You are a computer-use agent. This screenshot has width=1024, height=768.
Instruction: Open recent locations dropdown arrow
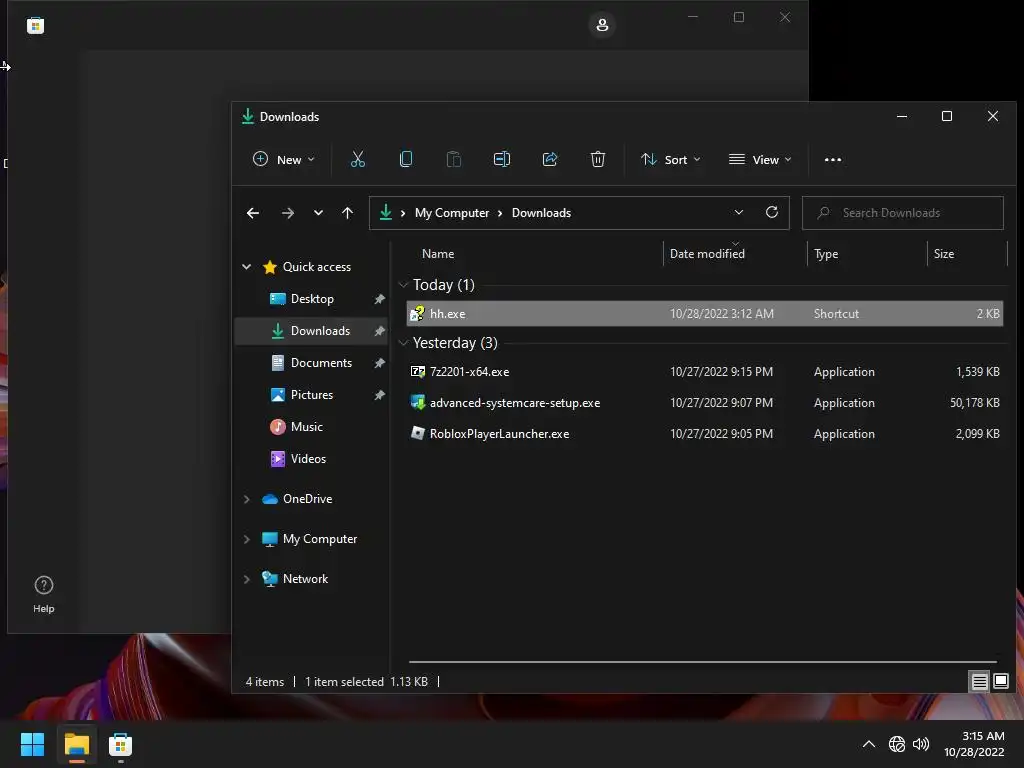318,213
